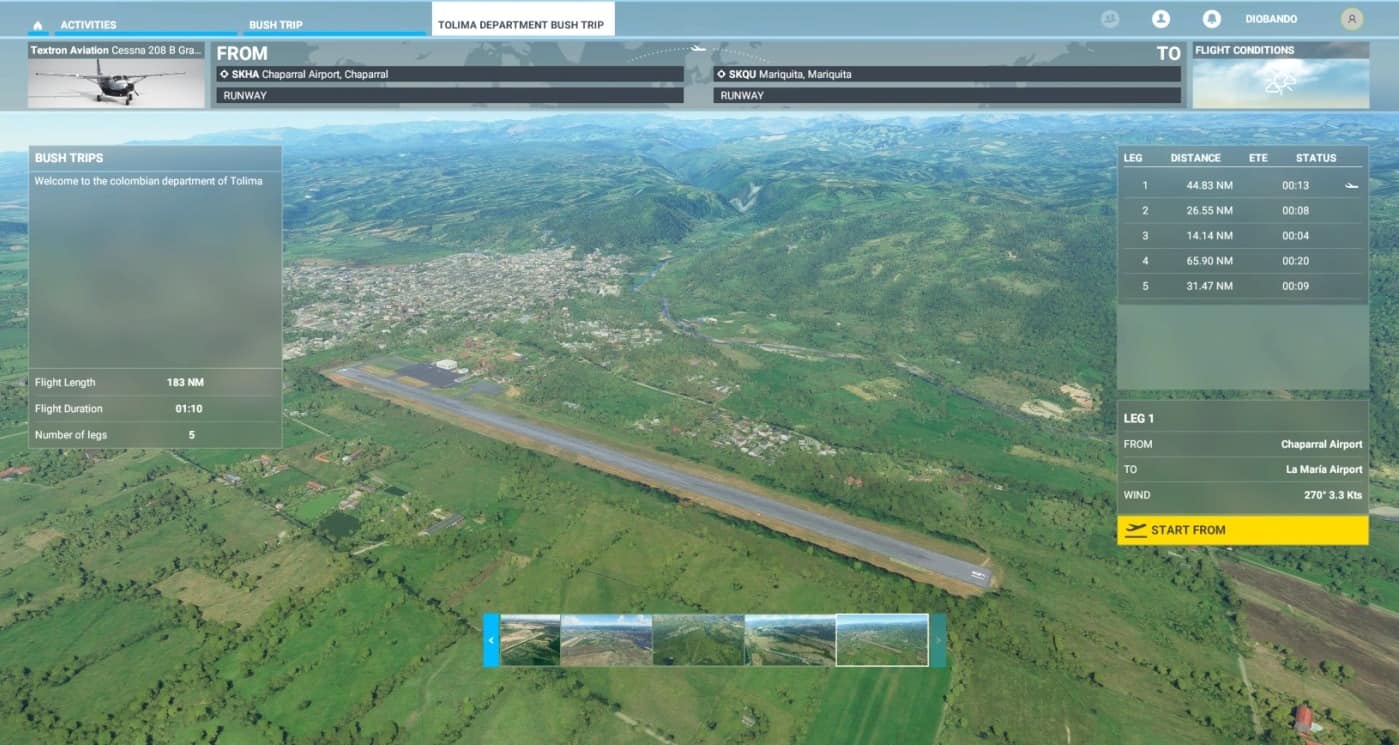This screenshot has width=1399, height=745.
Task: Switch to the Activities tab
Action: coord(88,25)
